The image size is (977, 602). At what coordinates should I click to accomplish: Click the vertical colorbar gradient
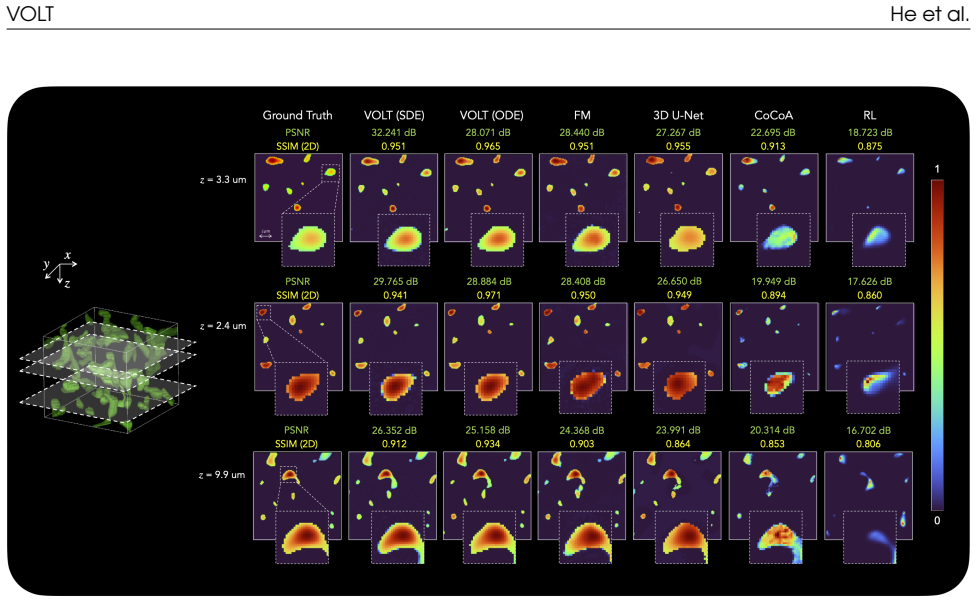[937, 345]
